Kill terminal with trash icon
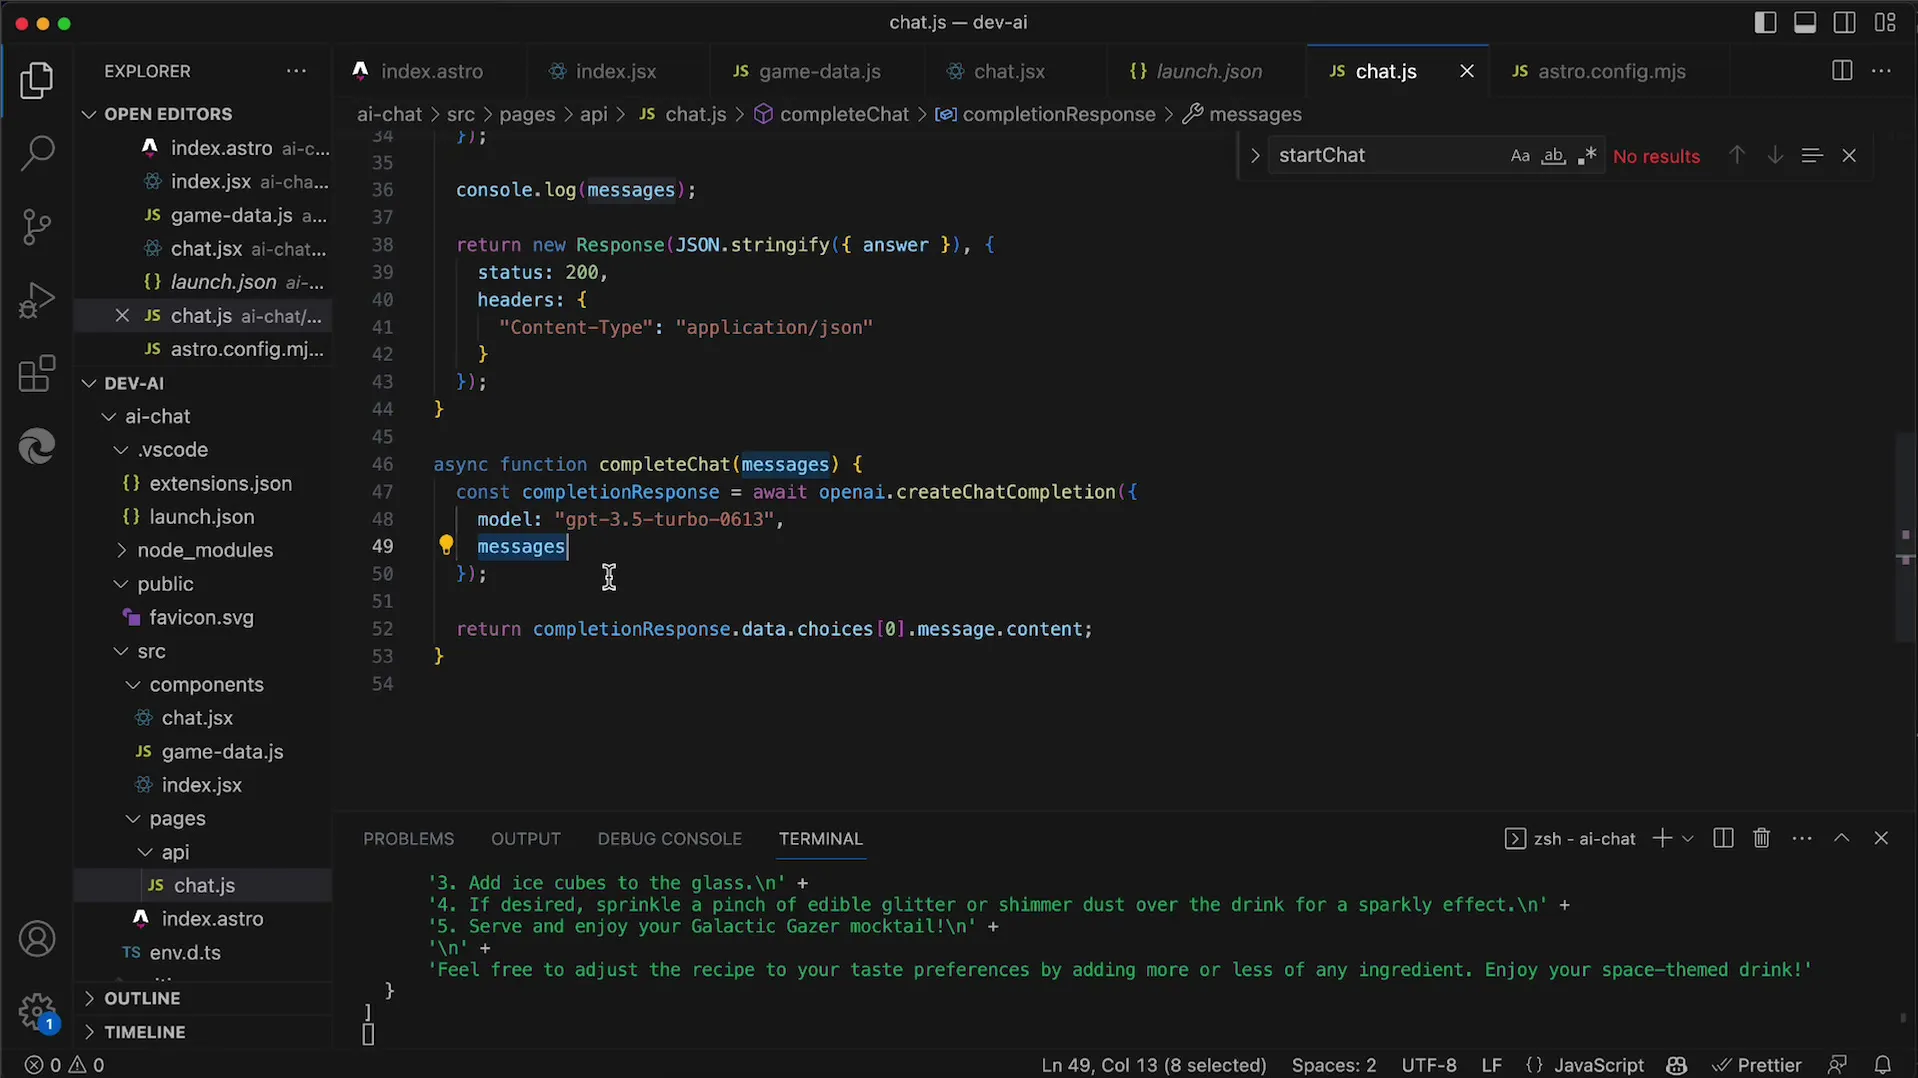Screen dimensions: 1918x1078 (x=1762, y=838)
